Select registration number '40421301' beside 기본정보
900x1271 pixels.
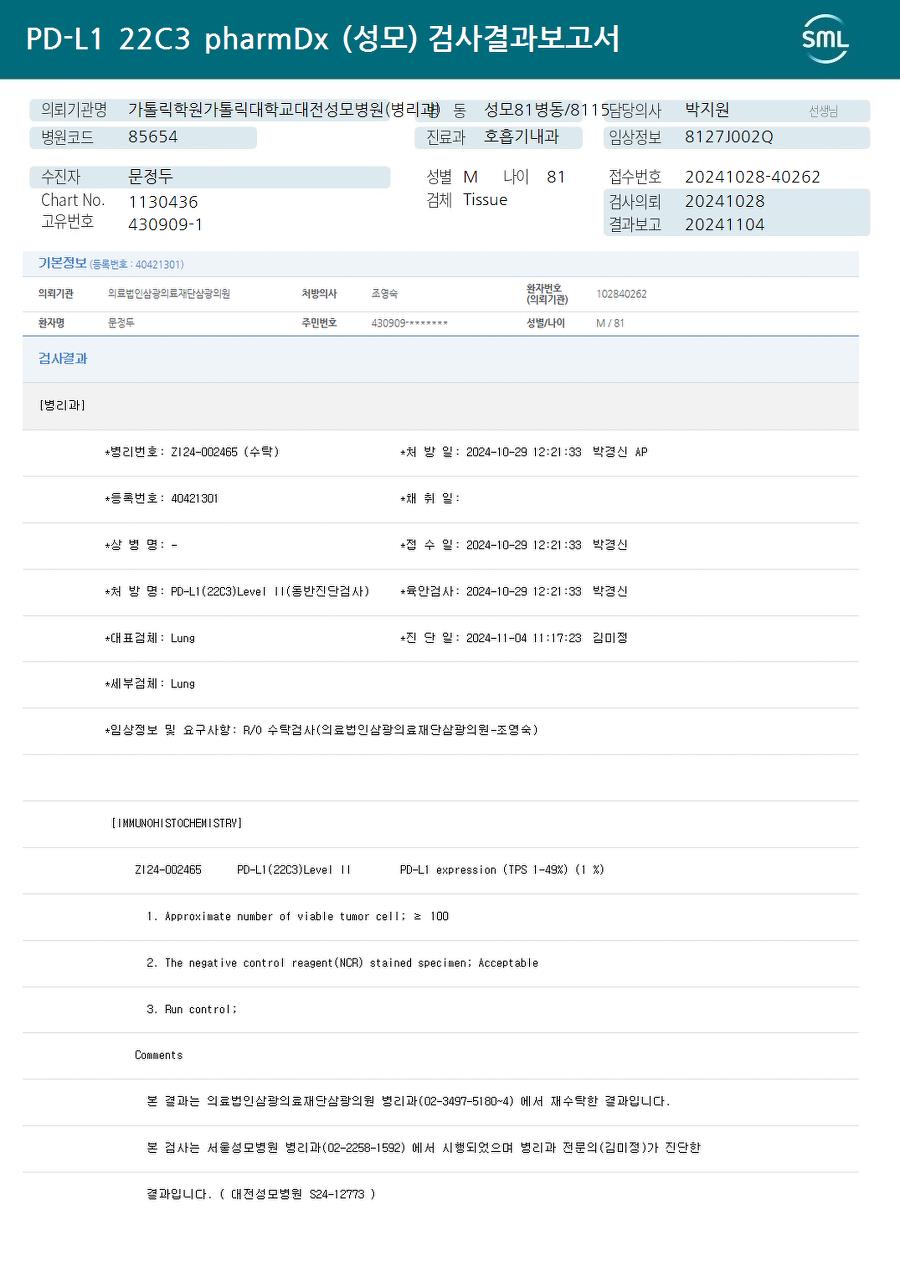pos(157,265)
